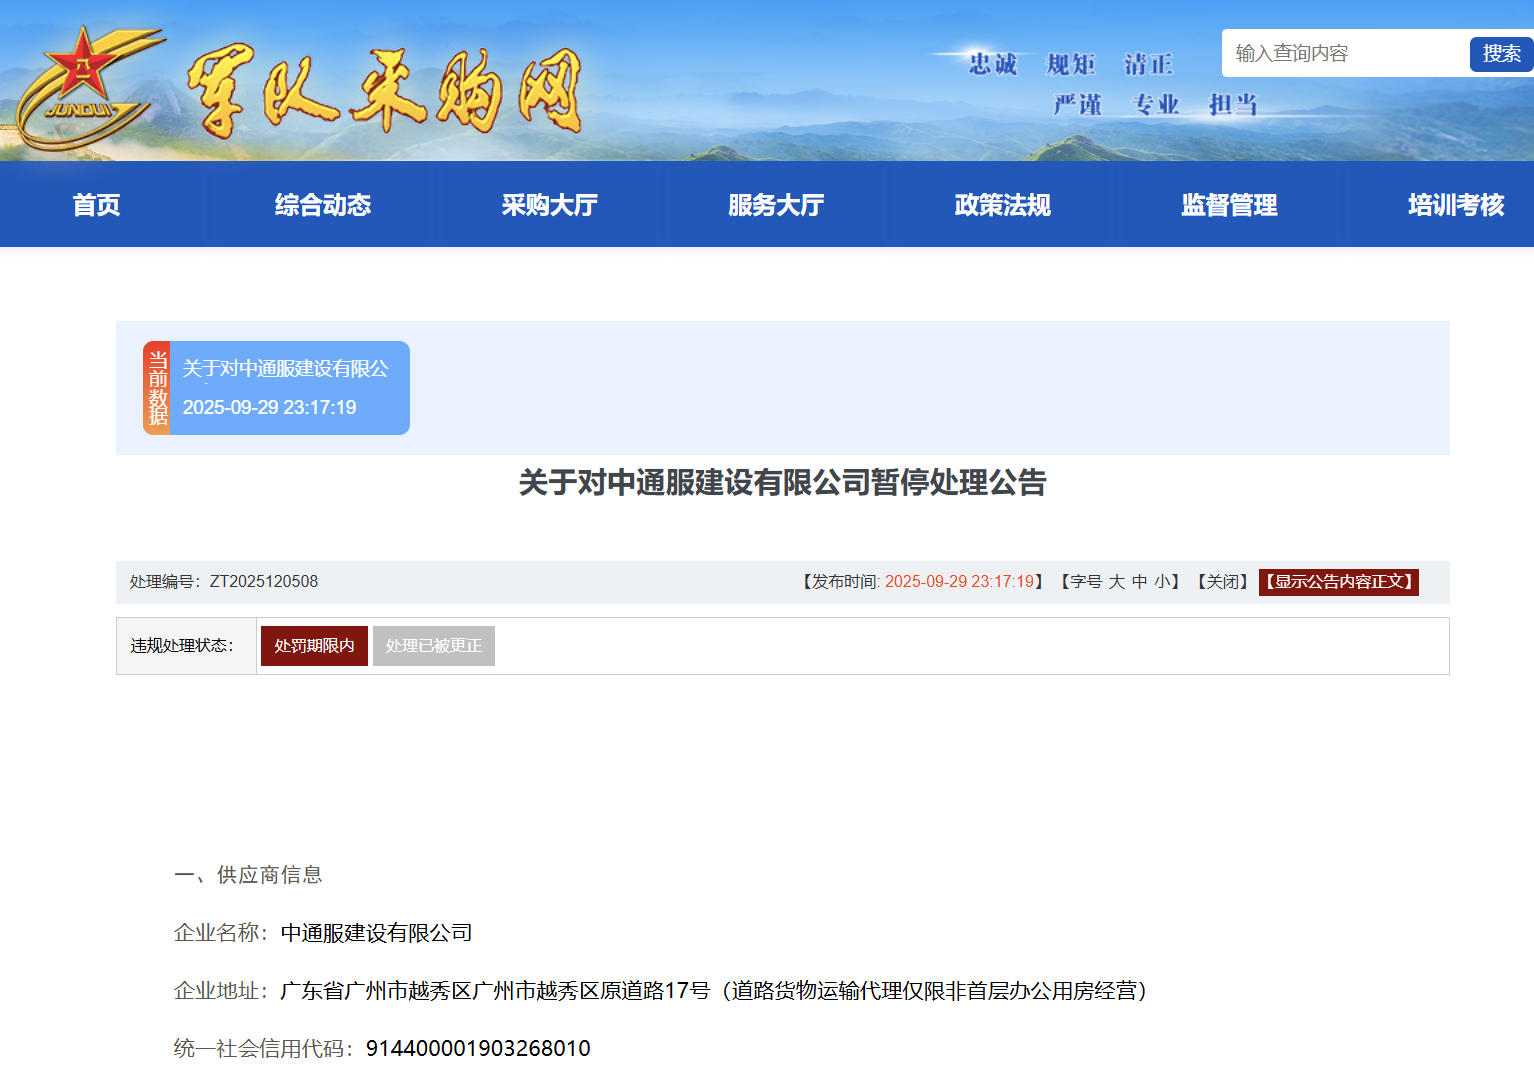Open the 服务大厅 navigation menu

(776, 205)
